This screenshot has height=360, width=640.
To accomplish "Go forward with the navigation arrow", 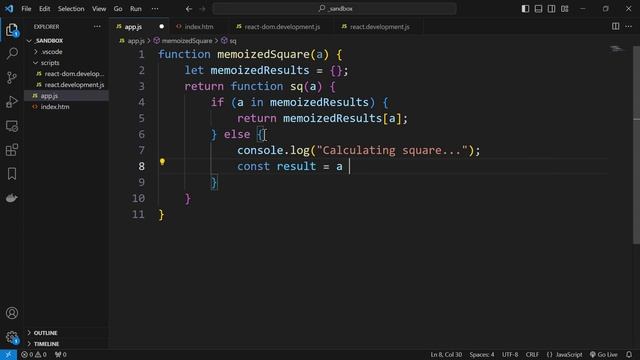I will click(202, 9).
